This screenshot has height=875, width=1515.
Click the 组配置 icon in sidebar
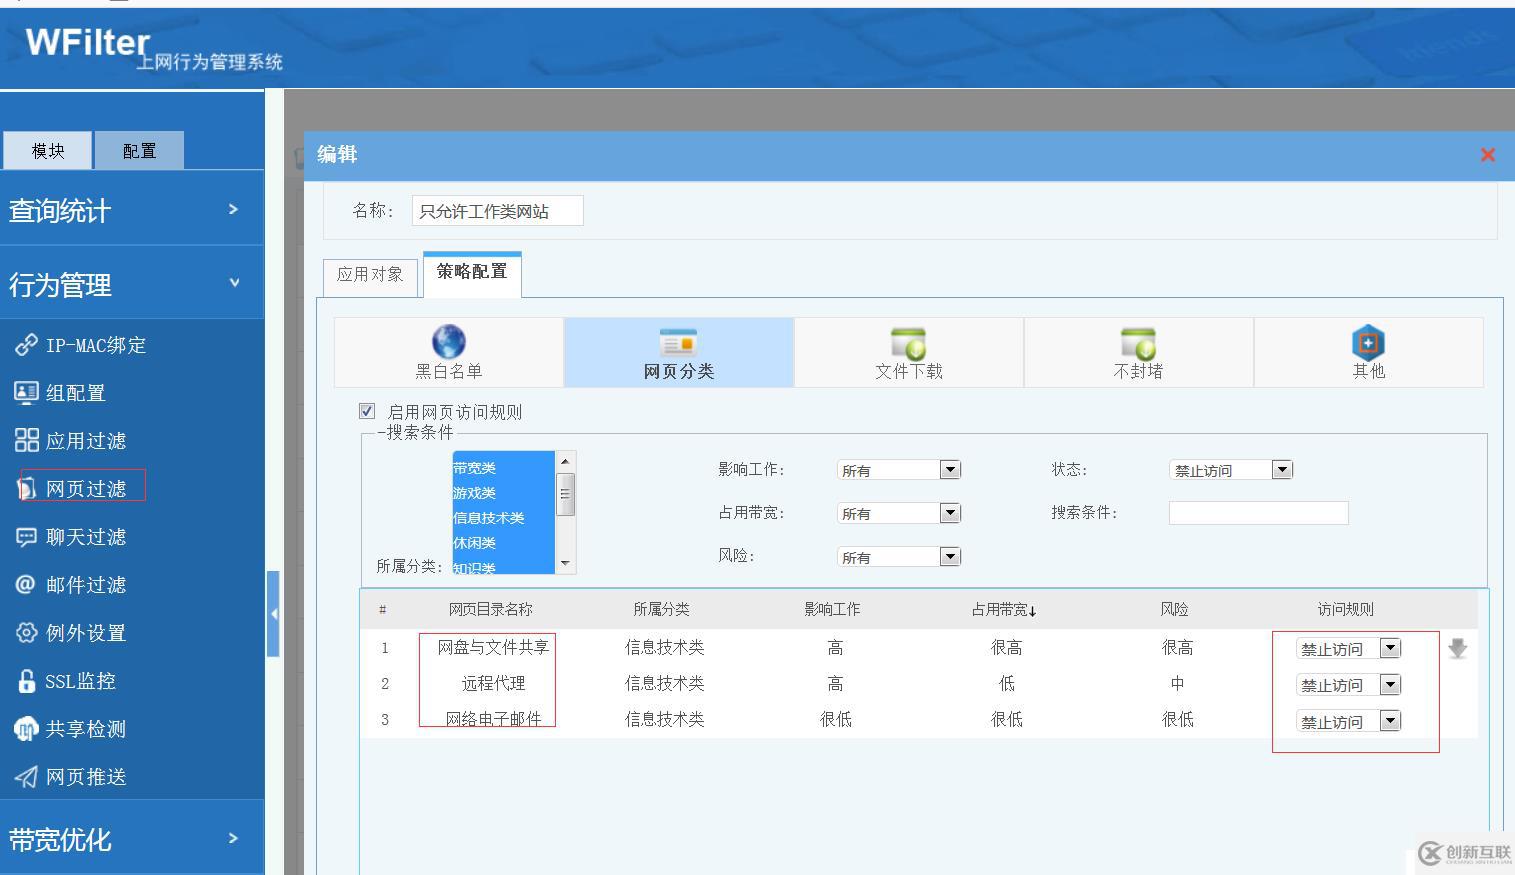tap(26, 392)
